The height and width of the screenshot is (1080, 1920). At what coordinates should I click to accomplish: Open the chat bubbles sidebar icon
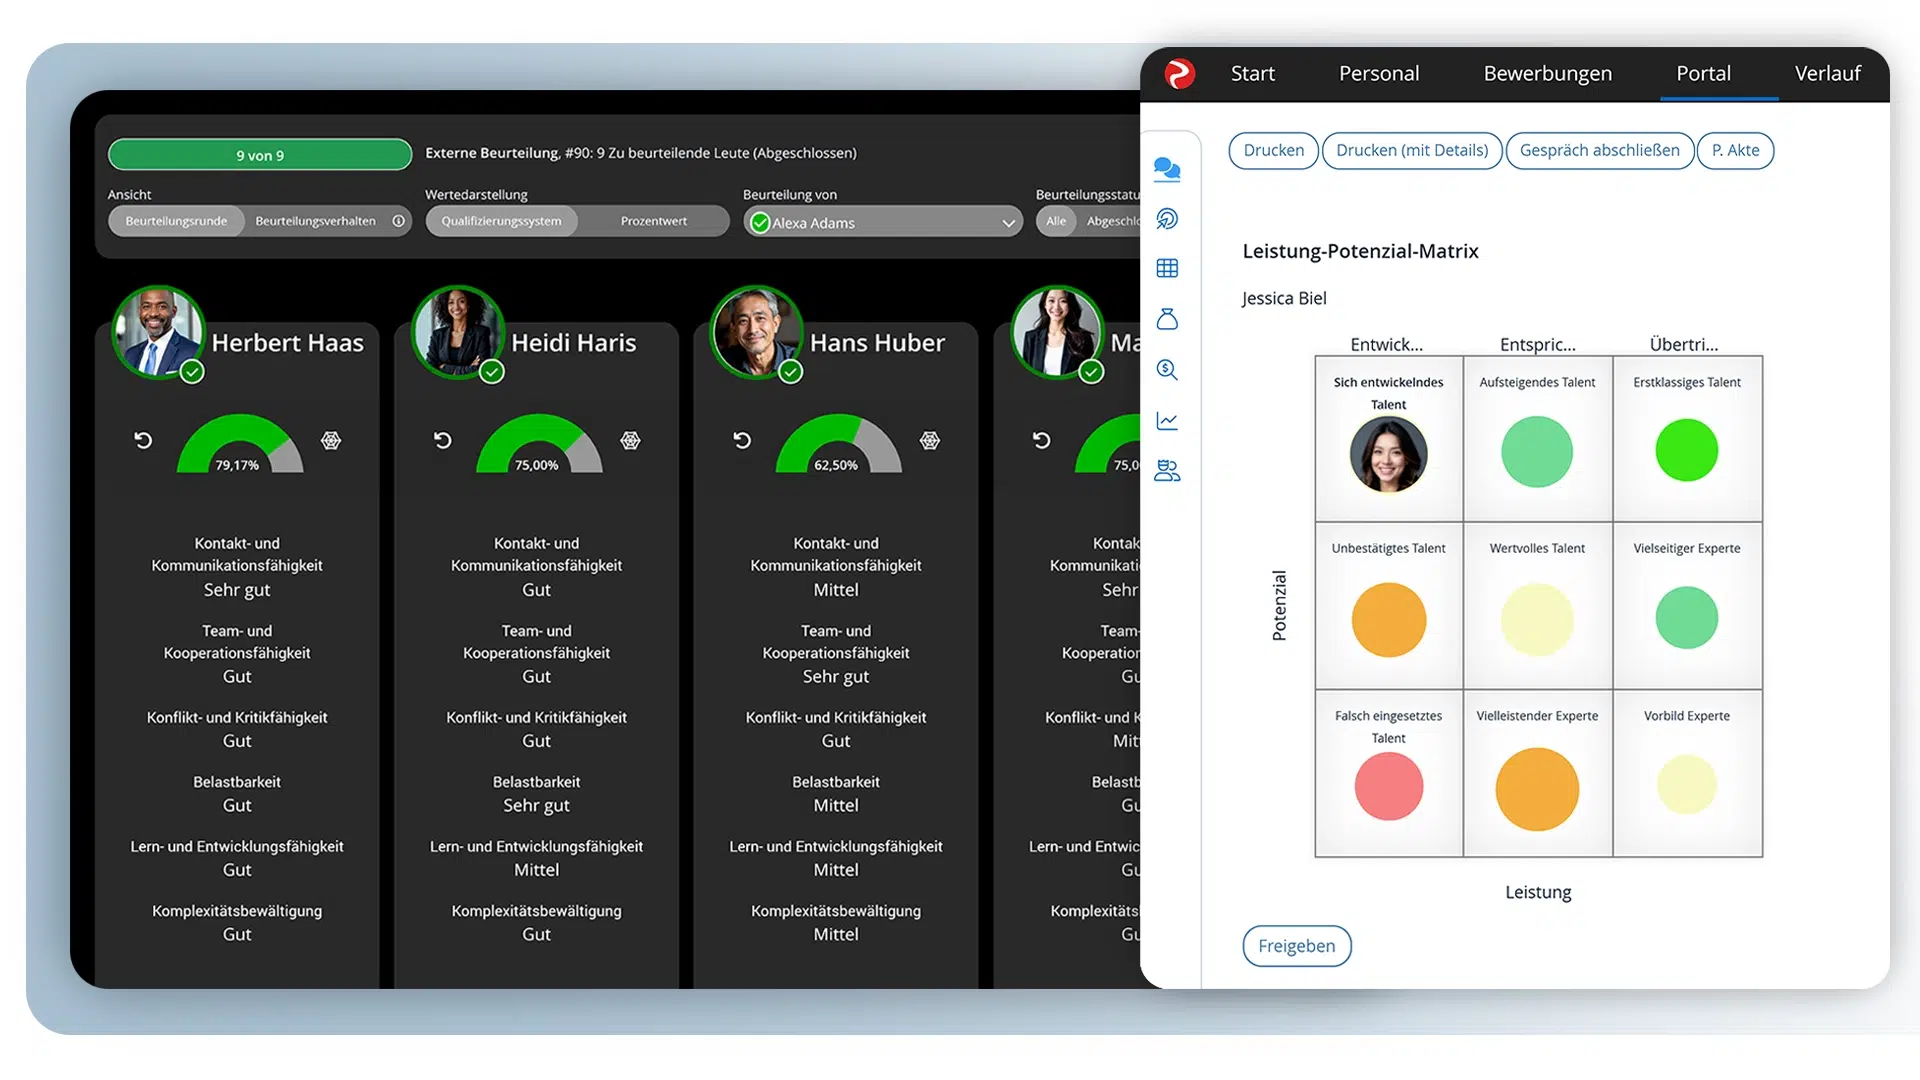(x=1166, y=169)
